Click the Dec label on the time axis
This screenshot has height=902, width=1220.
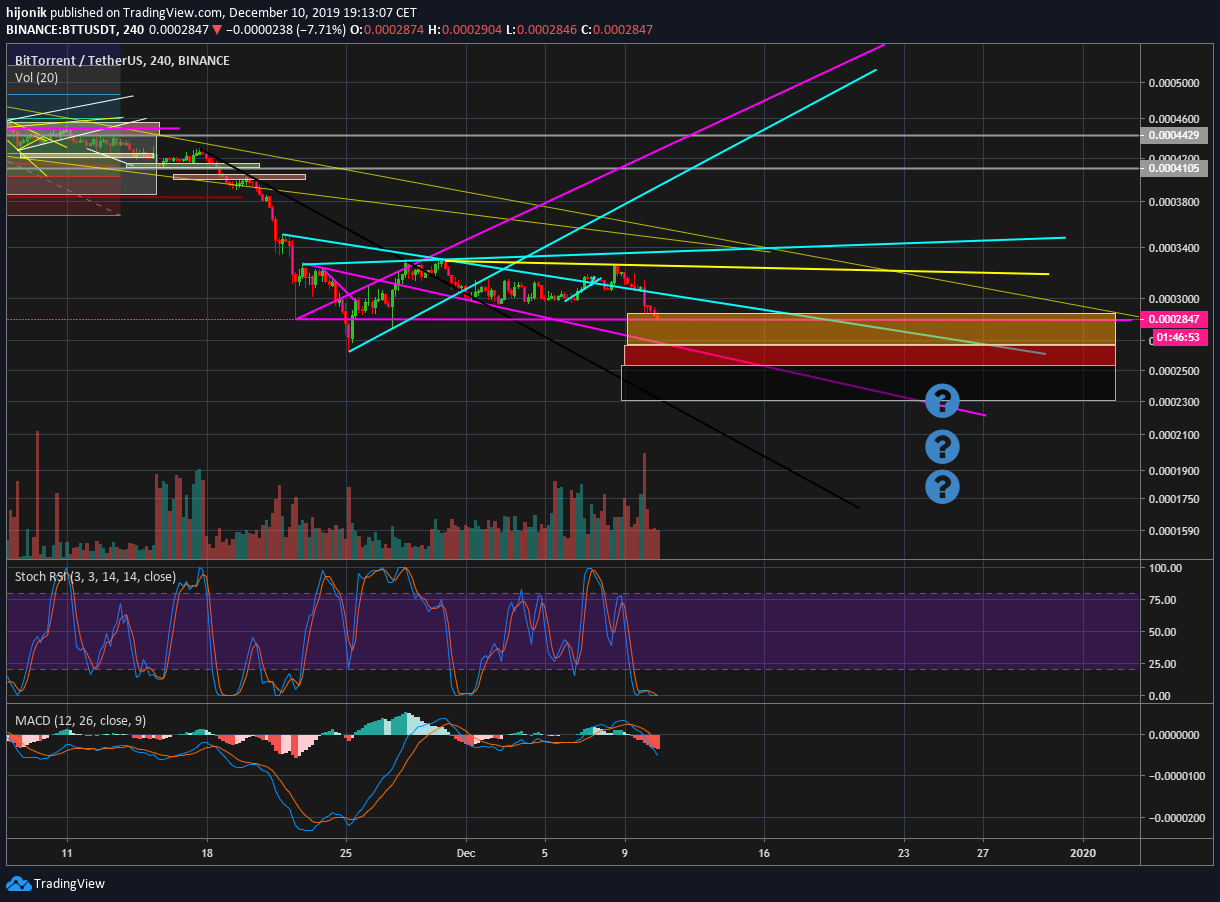466,854
